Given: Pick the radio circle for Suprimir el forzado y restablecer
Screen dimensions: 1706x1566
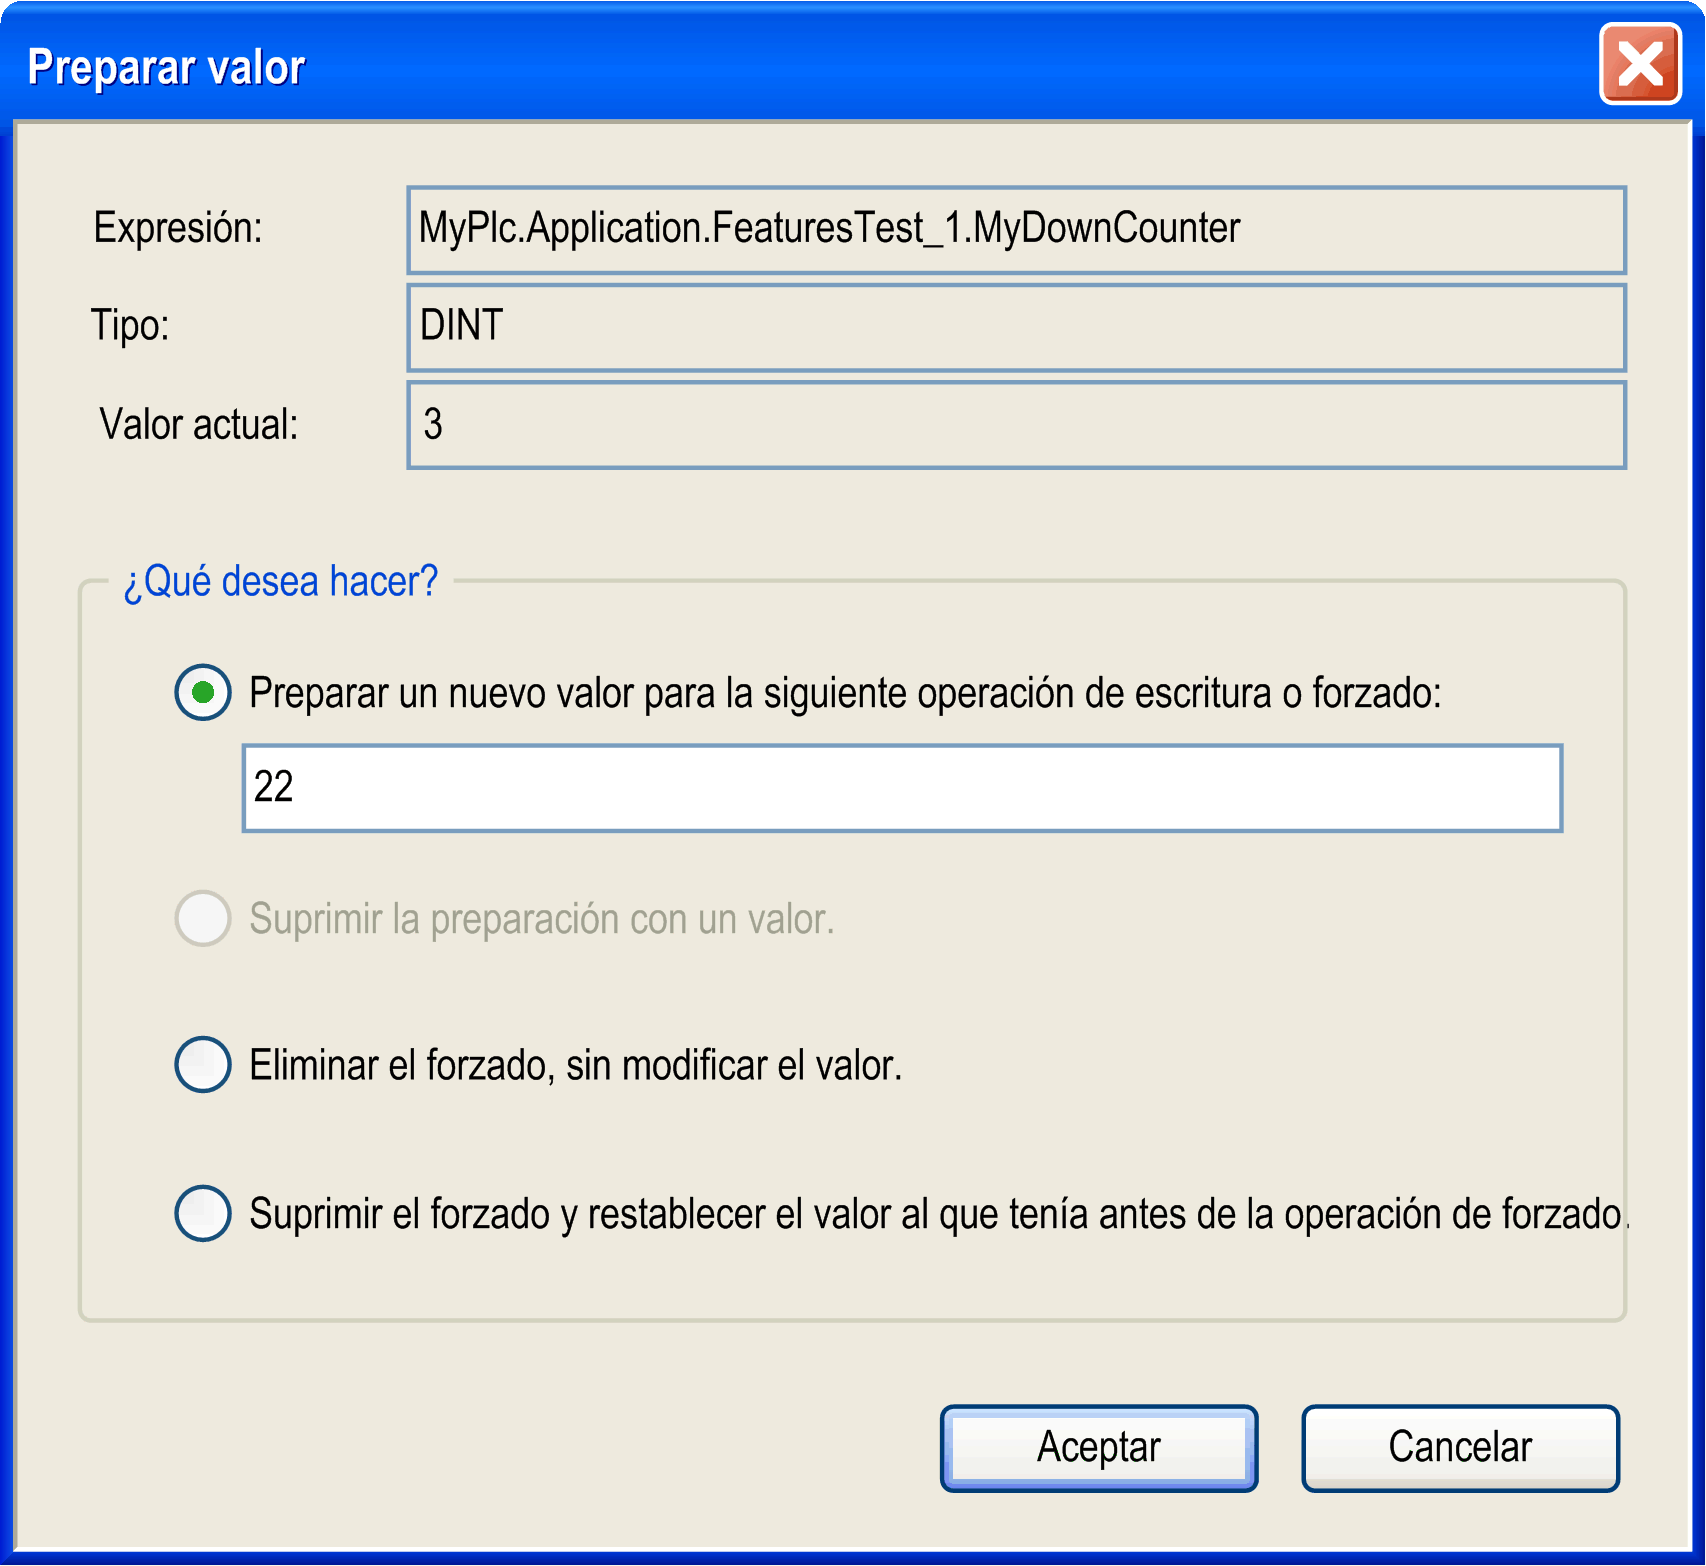Looking at the screenshot, I should [203, 1213].
